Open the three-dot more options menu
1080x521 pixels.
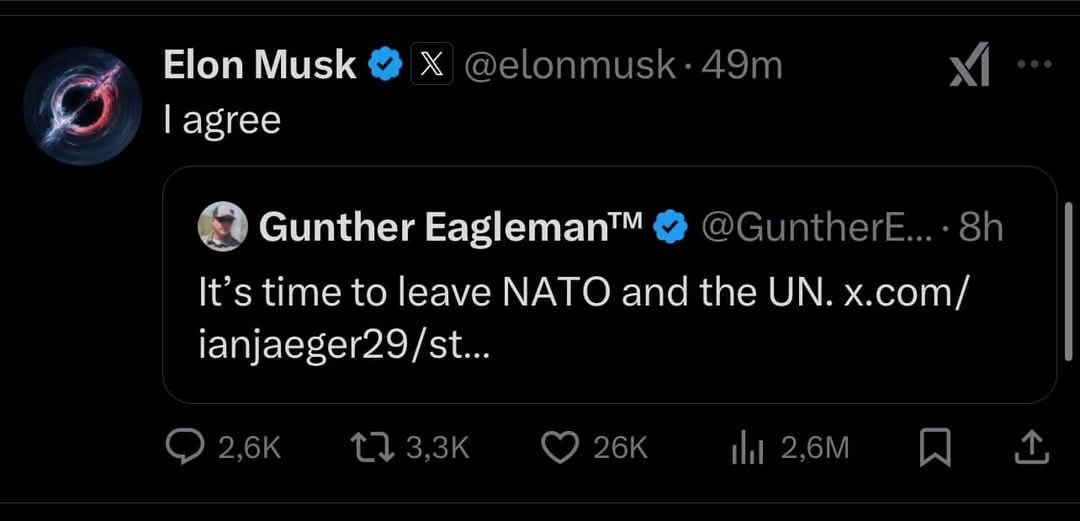click(x=1034, y=64)
